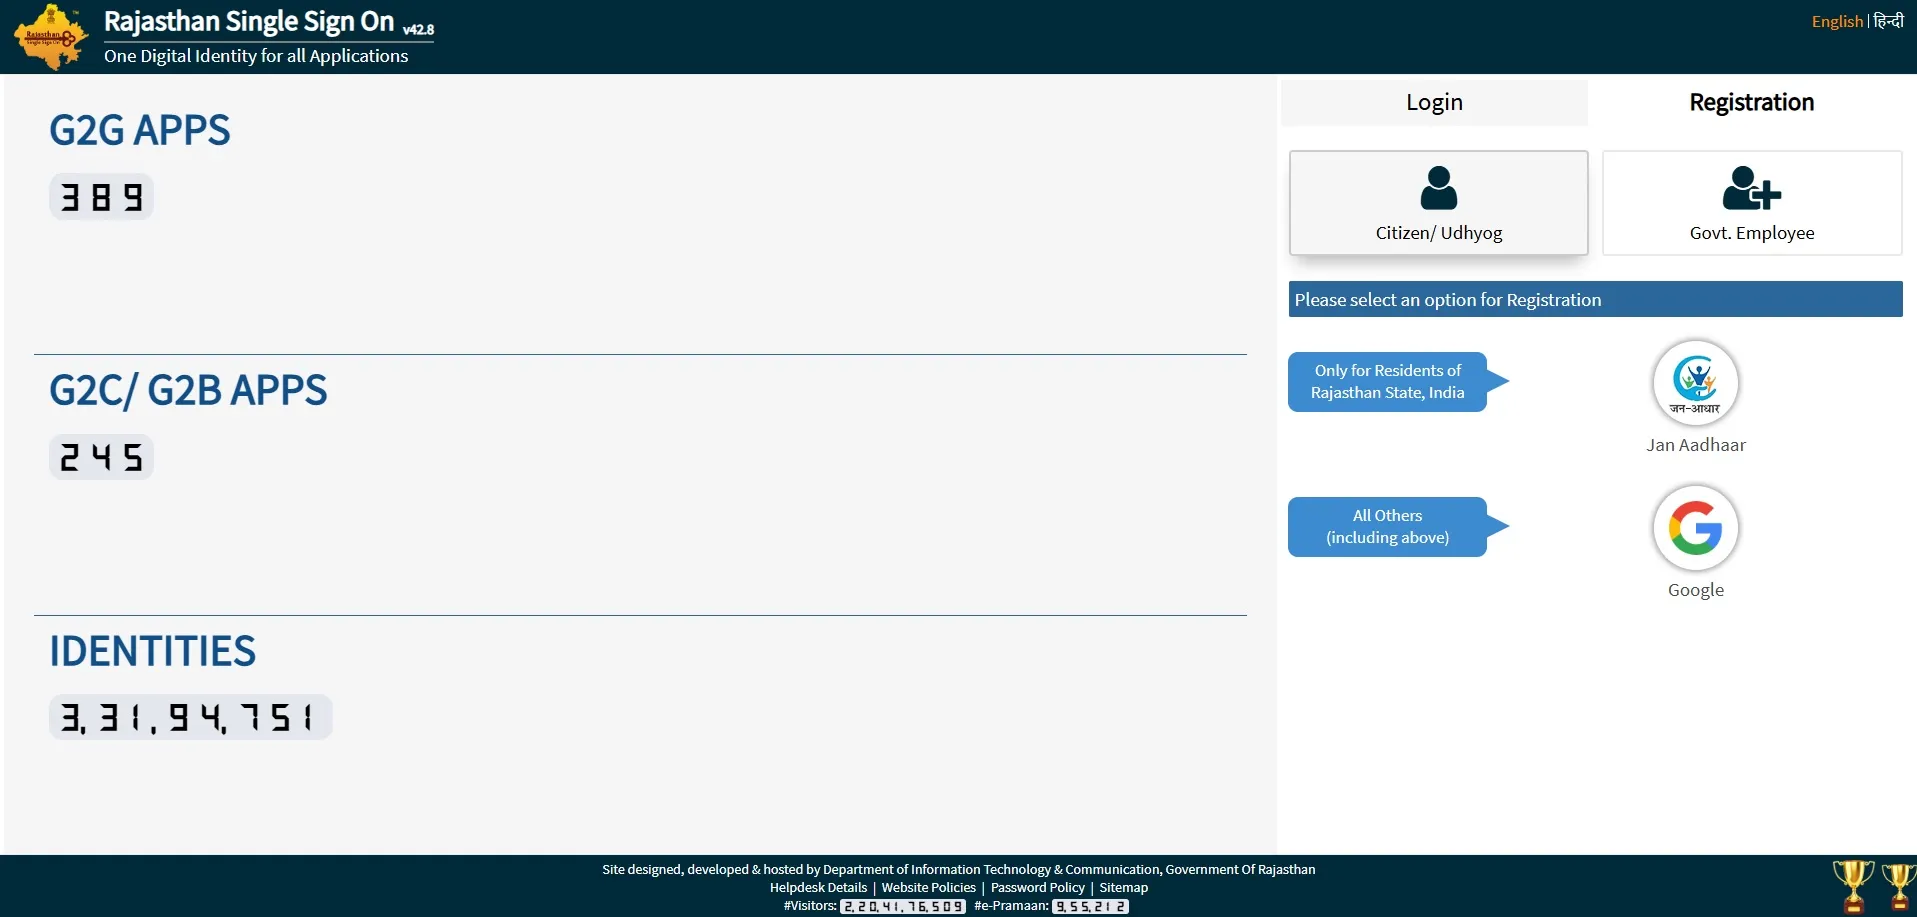This screenshot has width=1917, height=917.
Task: Go to the Sitemap link
Action: pyautogui.click(x=1123, y=888)
